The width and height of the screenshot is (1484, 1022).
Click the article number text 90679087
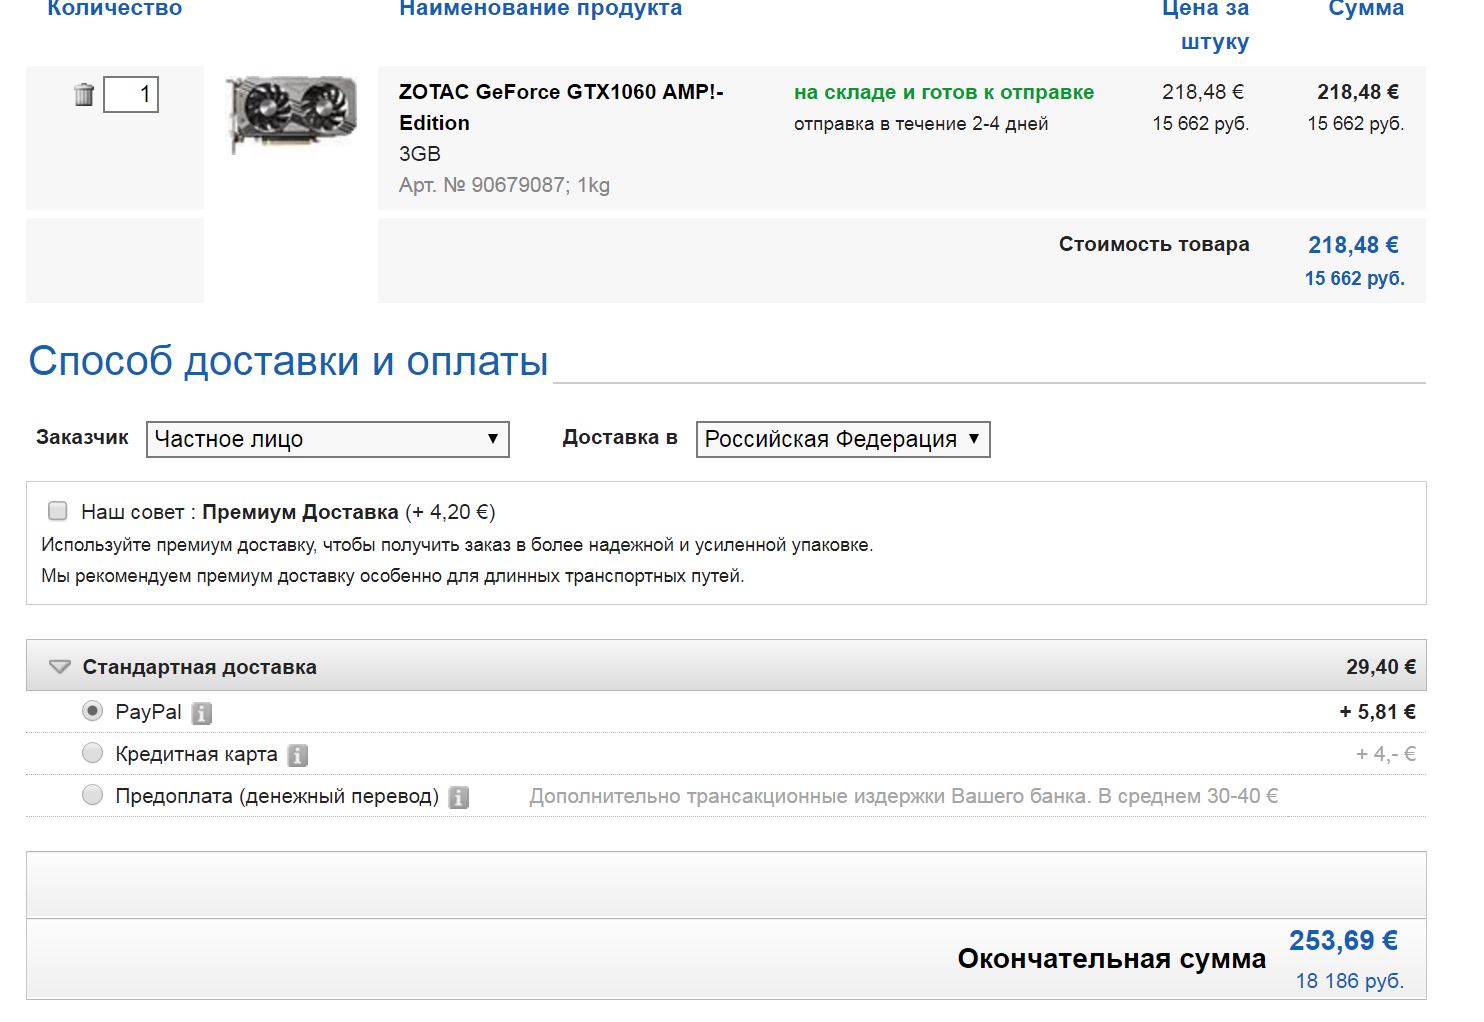519,185
